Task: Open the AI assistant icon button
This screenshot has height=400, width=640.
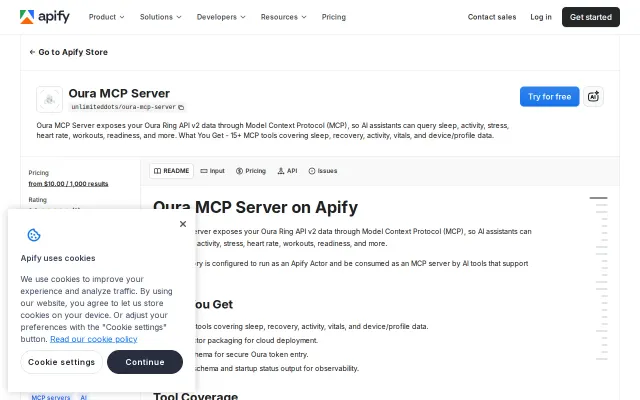Action: tap(593, 97)
